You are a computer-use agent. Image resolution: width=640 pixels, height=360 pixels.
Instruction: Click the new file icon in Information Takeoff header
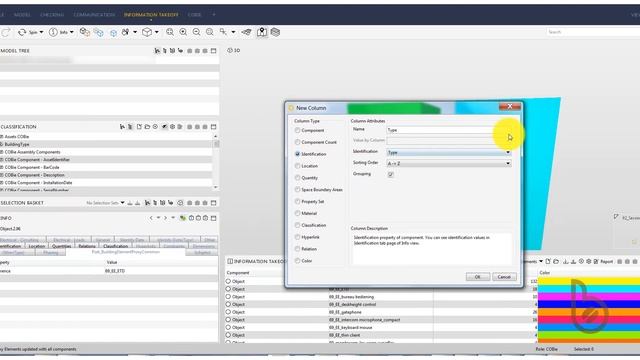pos(548,261)
